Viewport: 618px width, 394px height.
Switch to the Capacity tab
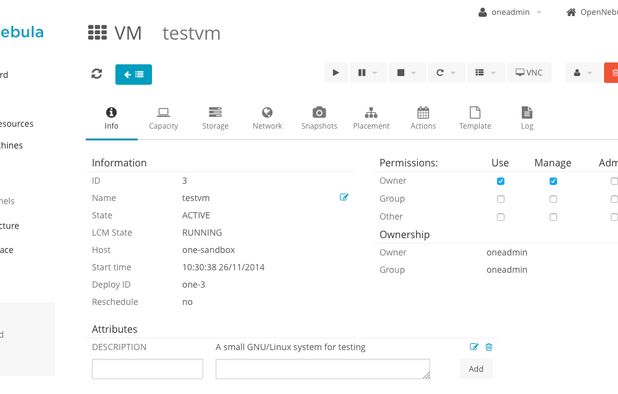click(163, 118)
